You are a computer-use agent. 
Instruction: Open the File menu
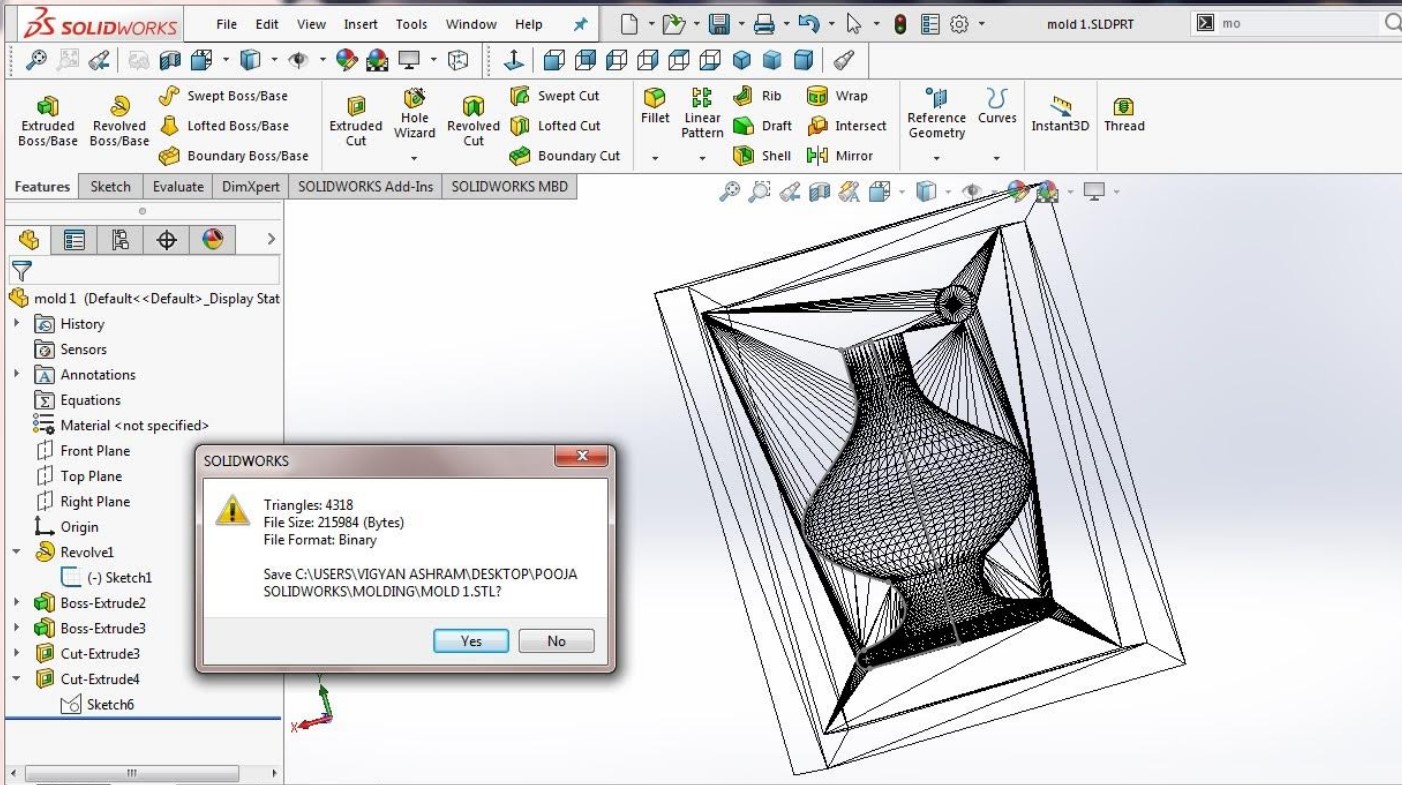(227, 24)
